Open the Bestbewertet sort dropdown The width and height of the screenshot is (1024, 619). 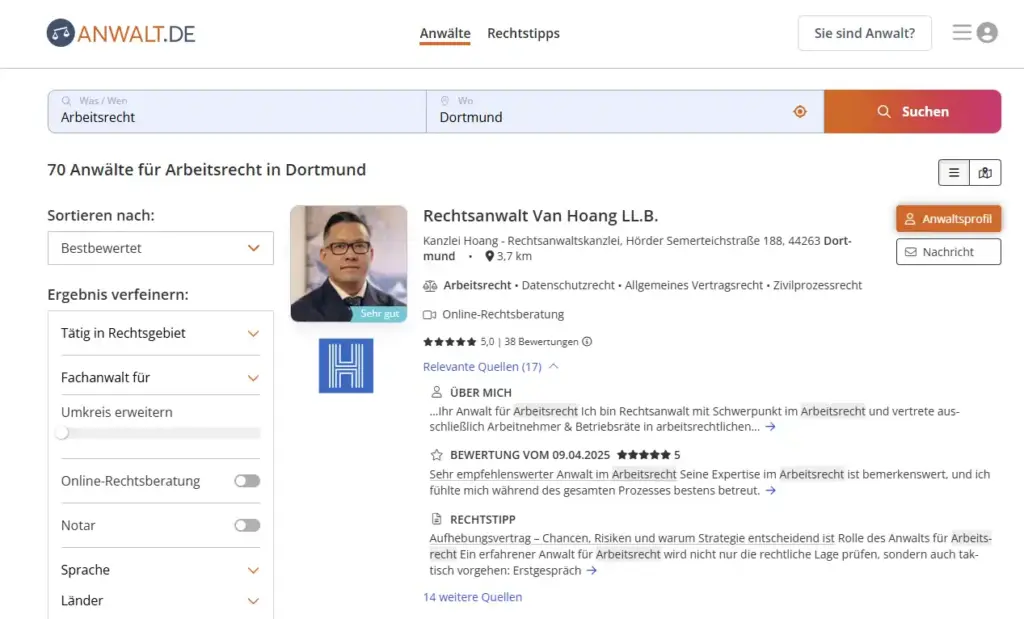click(161, 248)
